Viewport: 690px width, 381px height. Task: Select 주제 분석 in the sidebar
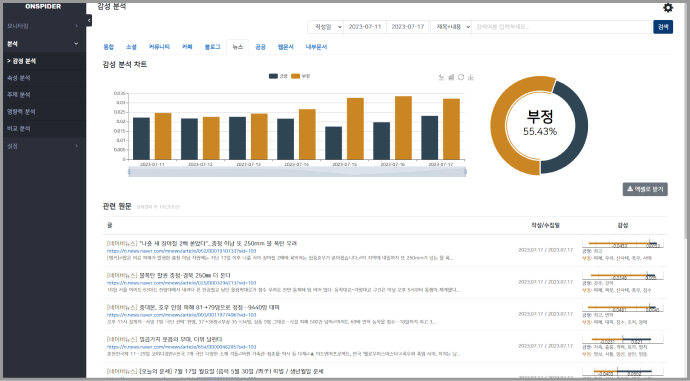click(43, 95)
